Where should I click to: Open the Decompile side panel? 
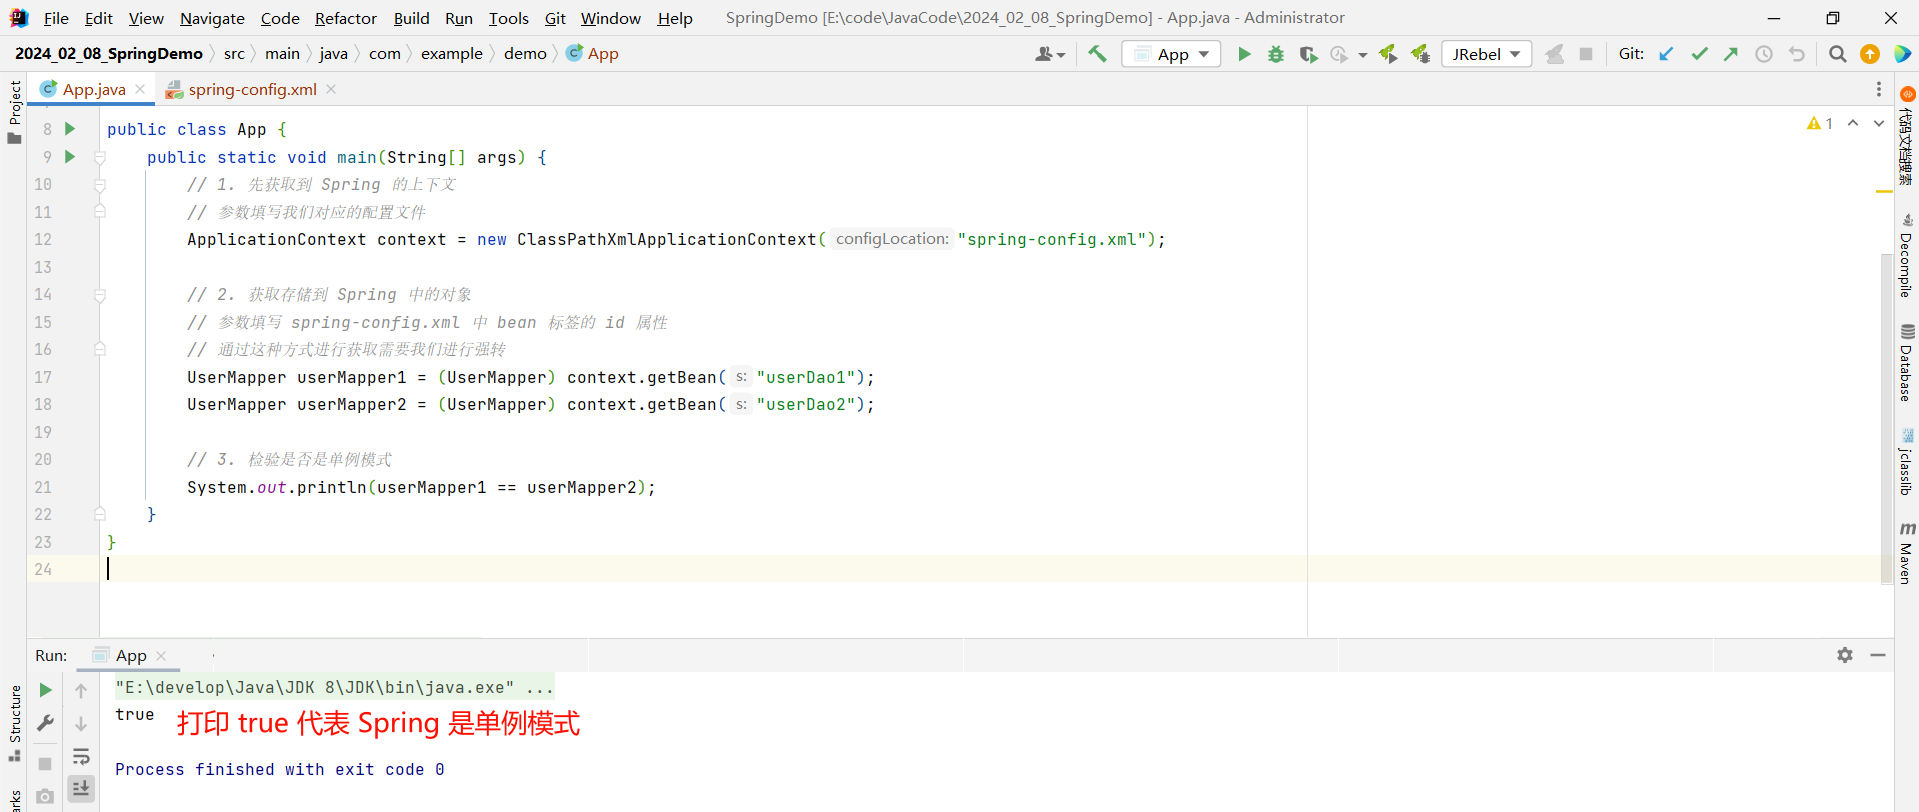pyautogui.click(x=1907, y=256)
